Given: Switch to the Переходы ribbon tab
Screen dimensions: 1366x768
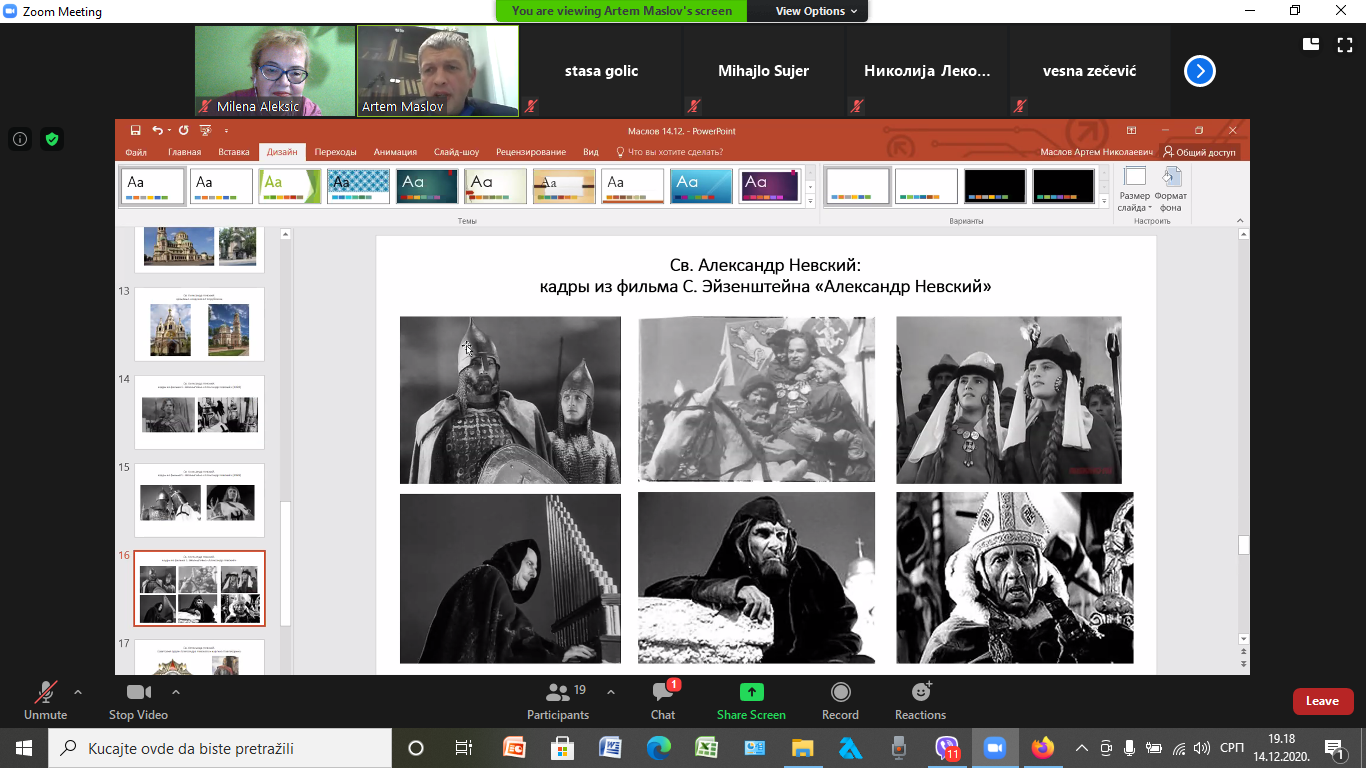Looking at the screenshot, I should tap(335, 152).
